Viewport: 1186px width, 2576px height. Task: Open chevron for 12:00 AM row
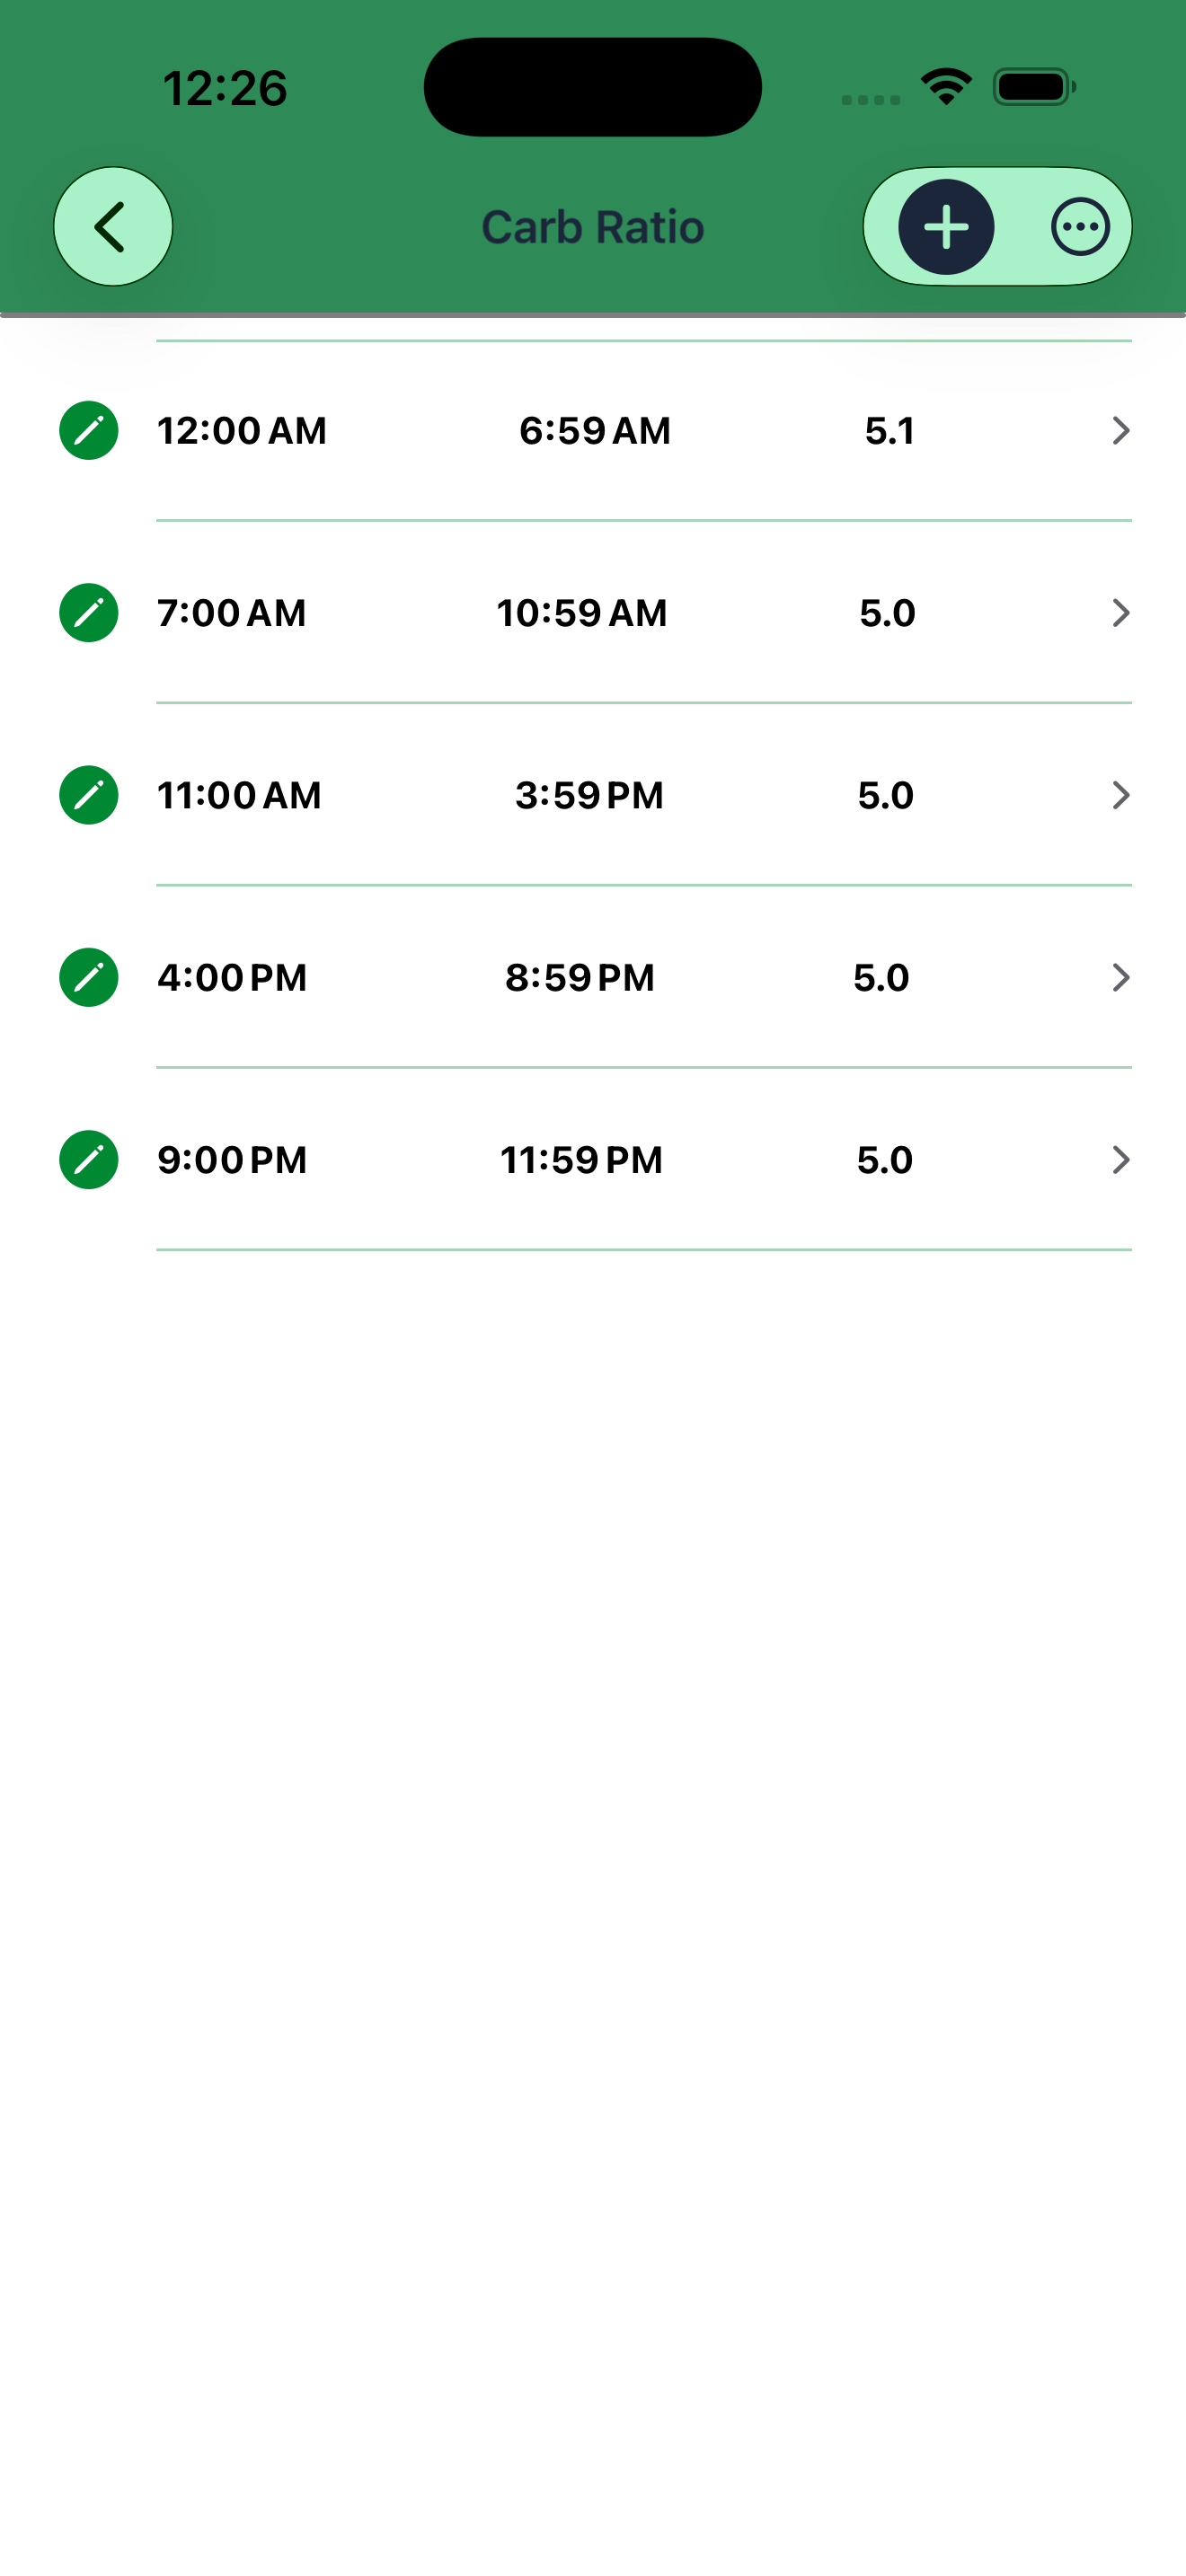1121,431
